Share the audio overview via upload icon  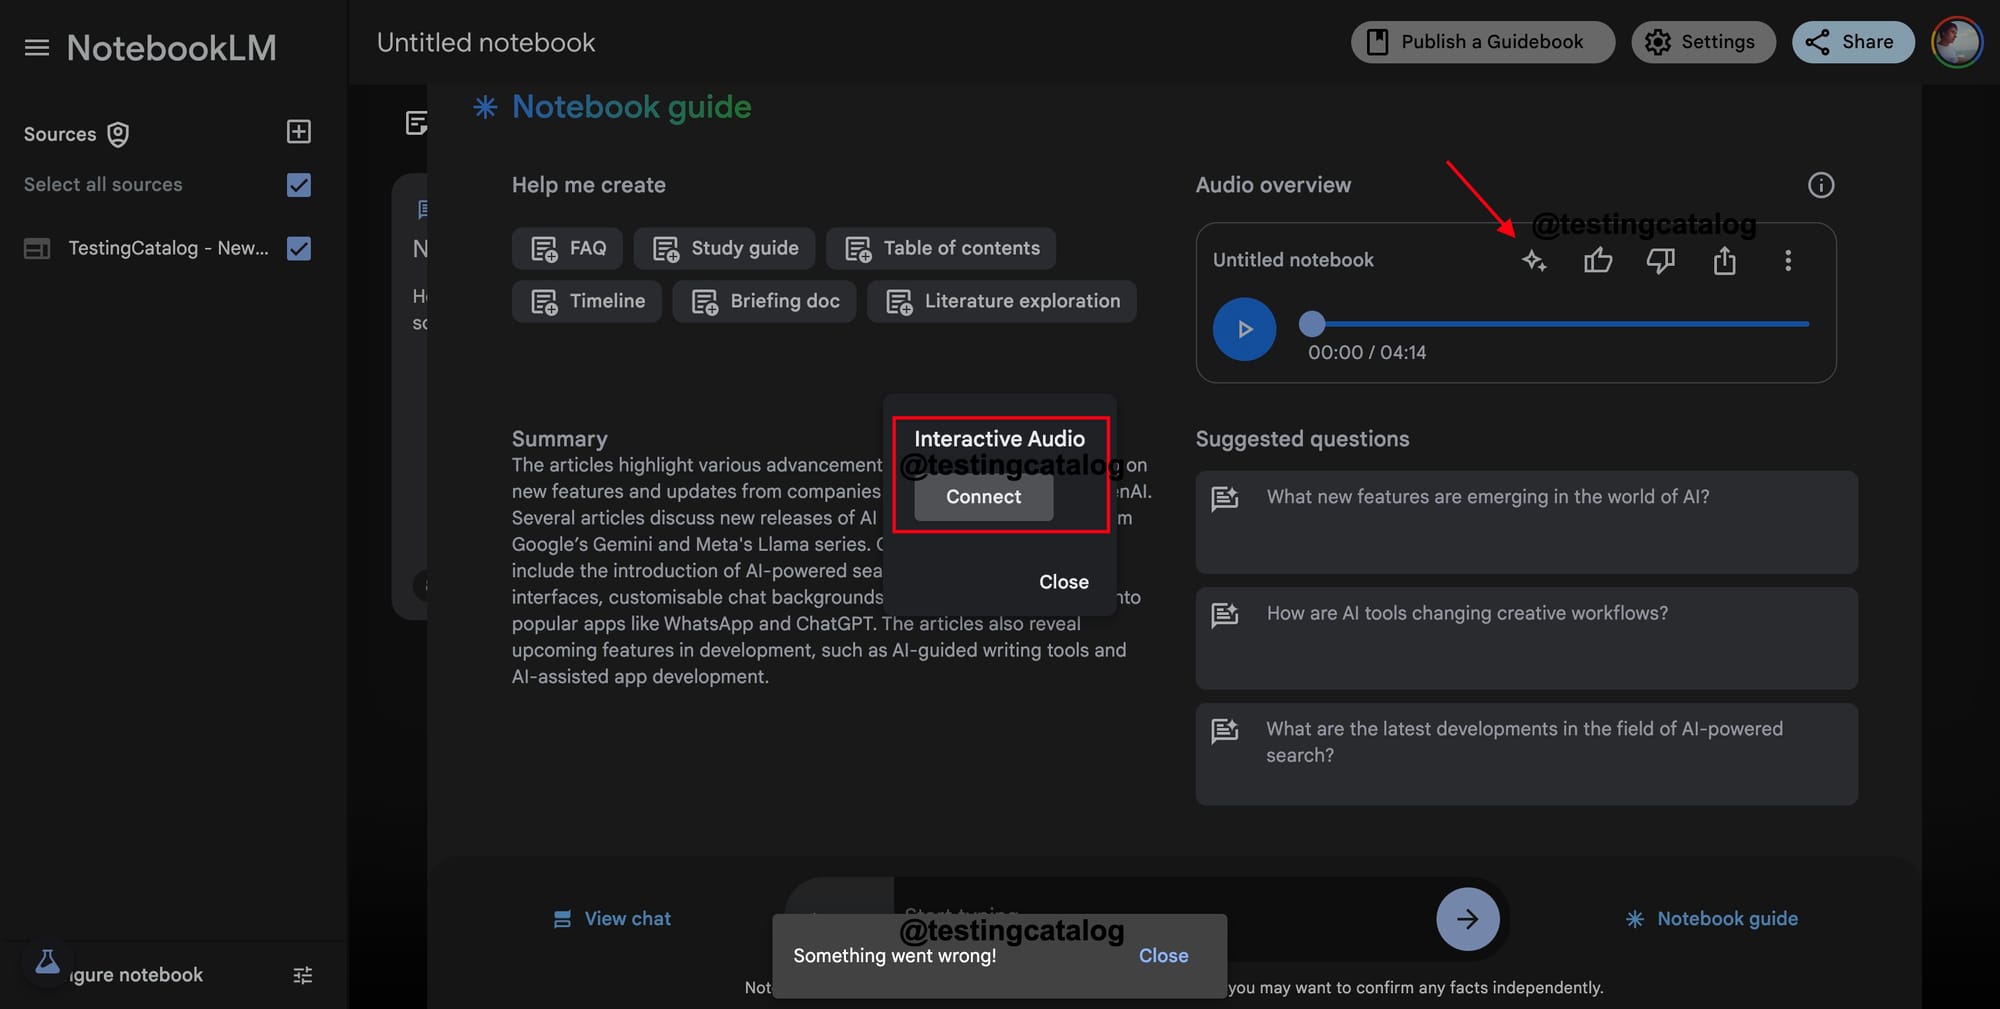(x=1724, y=261)
